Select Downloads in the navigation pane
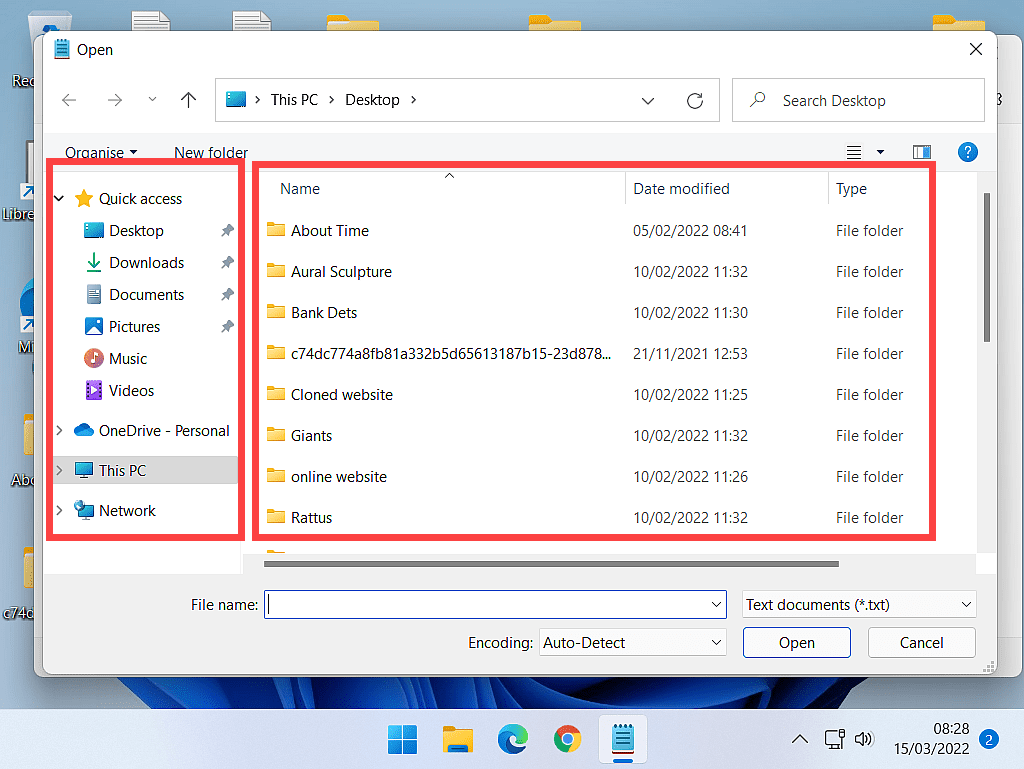1024x769 pixels. pyautogui.click(x=146, y=263)
